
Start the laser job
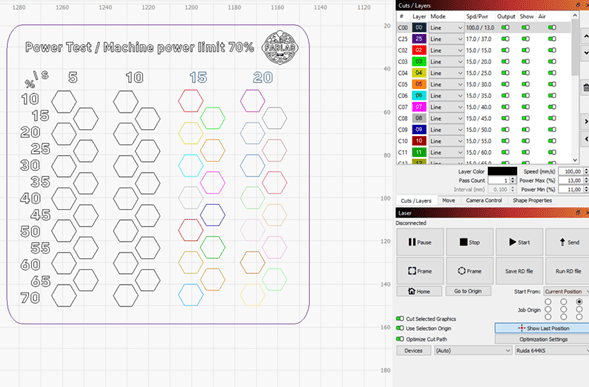click(x=519, y=242)
